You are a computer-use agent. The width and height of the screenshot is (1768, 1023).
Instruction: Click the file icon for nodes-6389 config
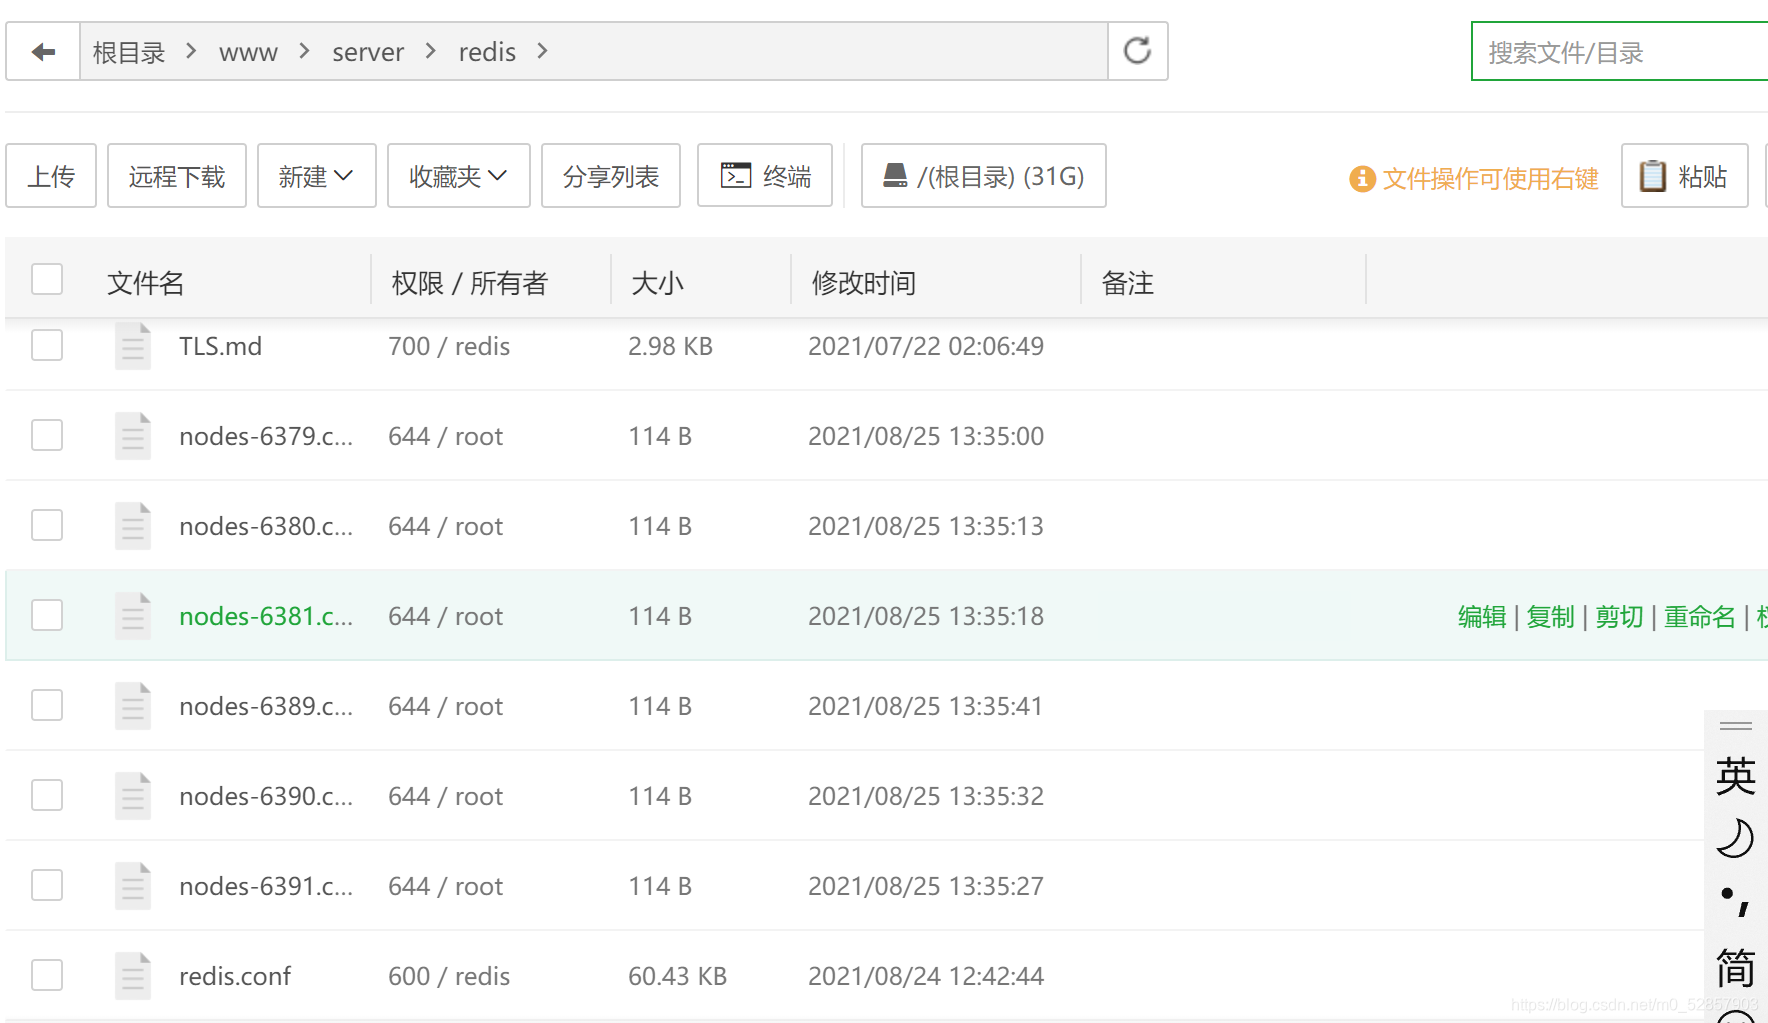(x=133, y=706)
